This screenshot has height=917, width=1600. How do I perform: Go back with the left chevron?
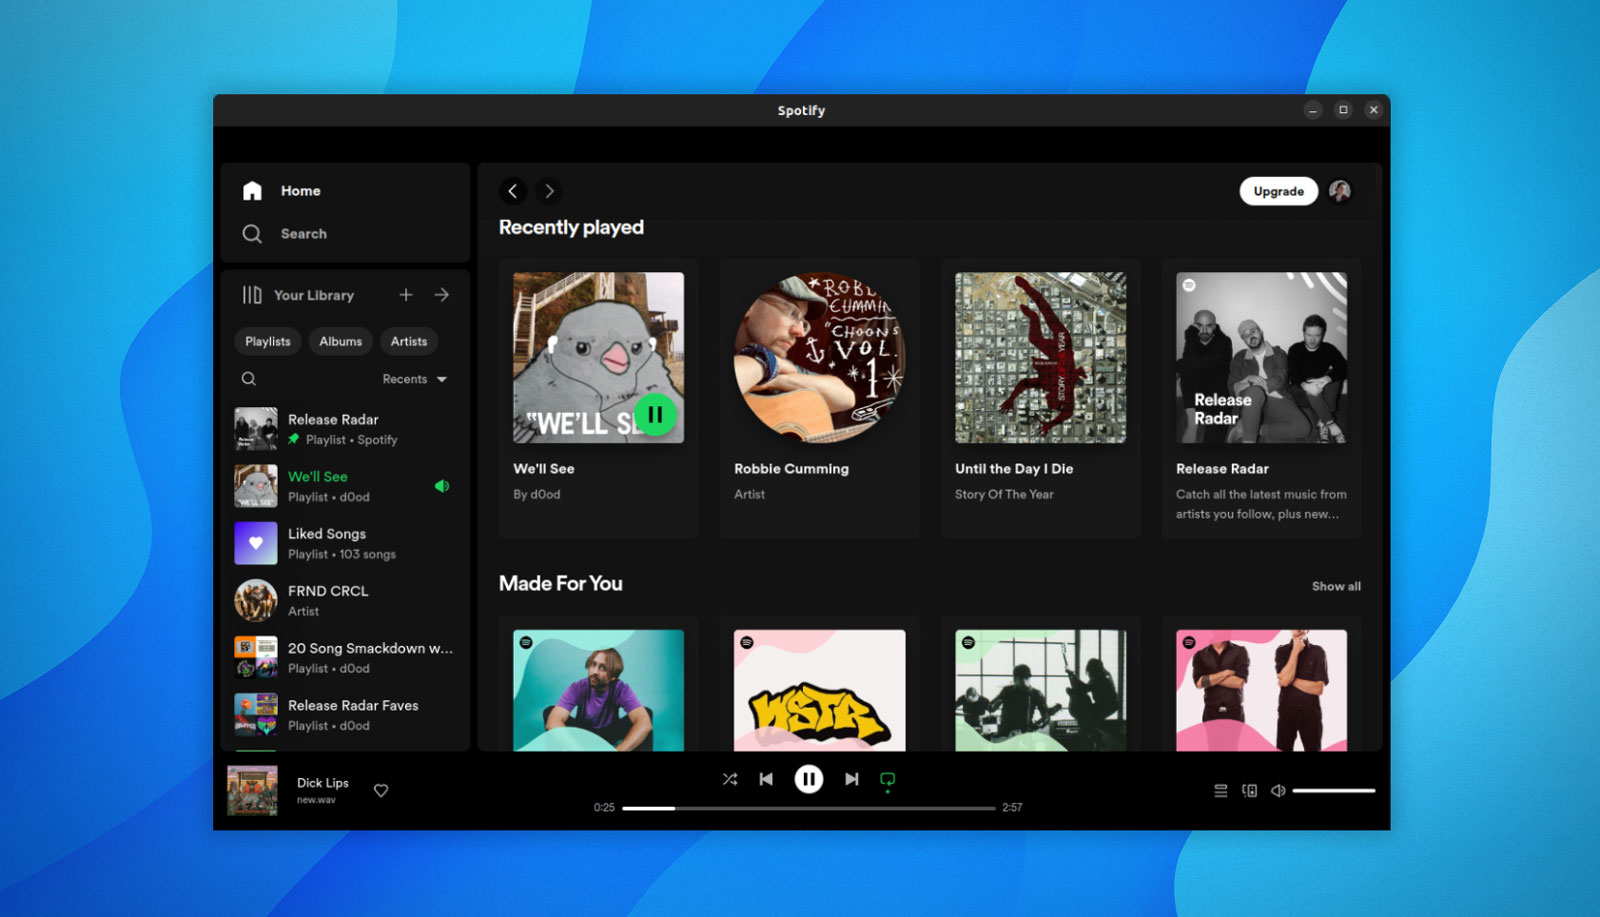(x=513, y=191)
